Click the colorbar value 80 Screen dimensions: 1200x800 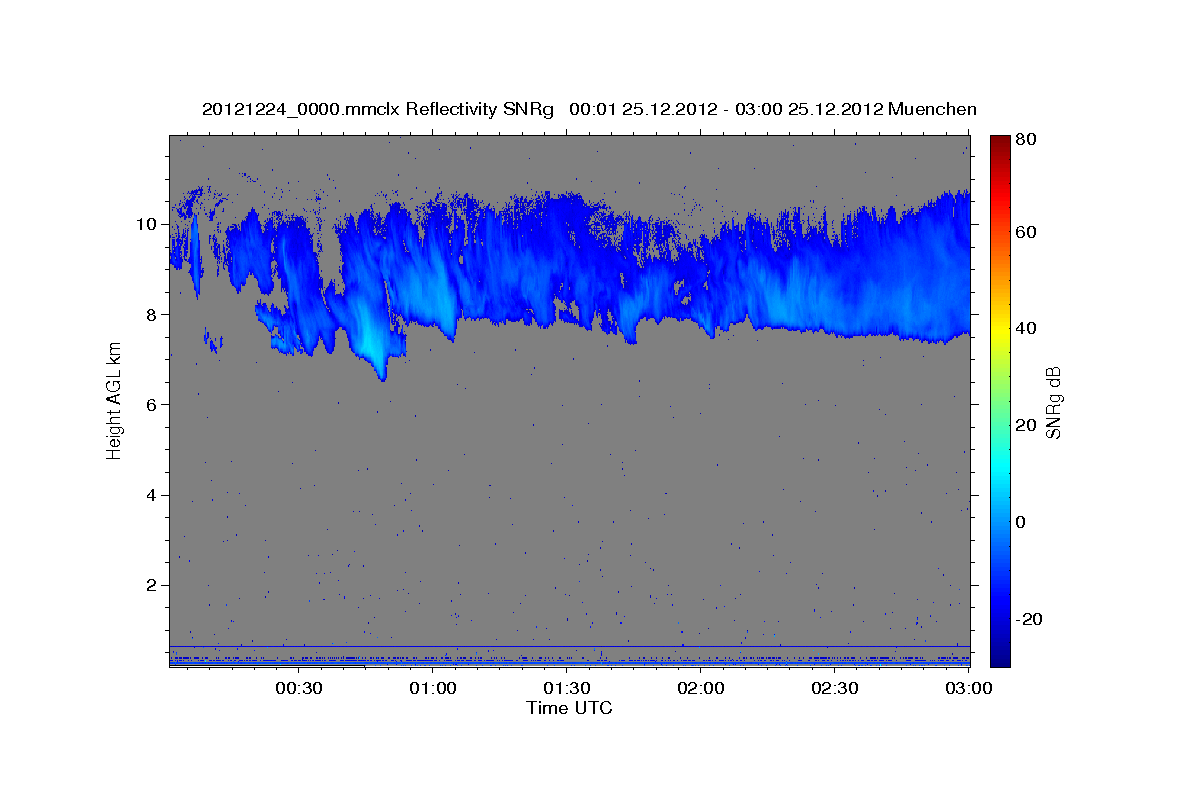point(1027,140)
